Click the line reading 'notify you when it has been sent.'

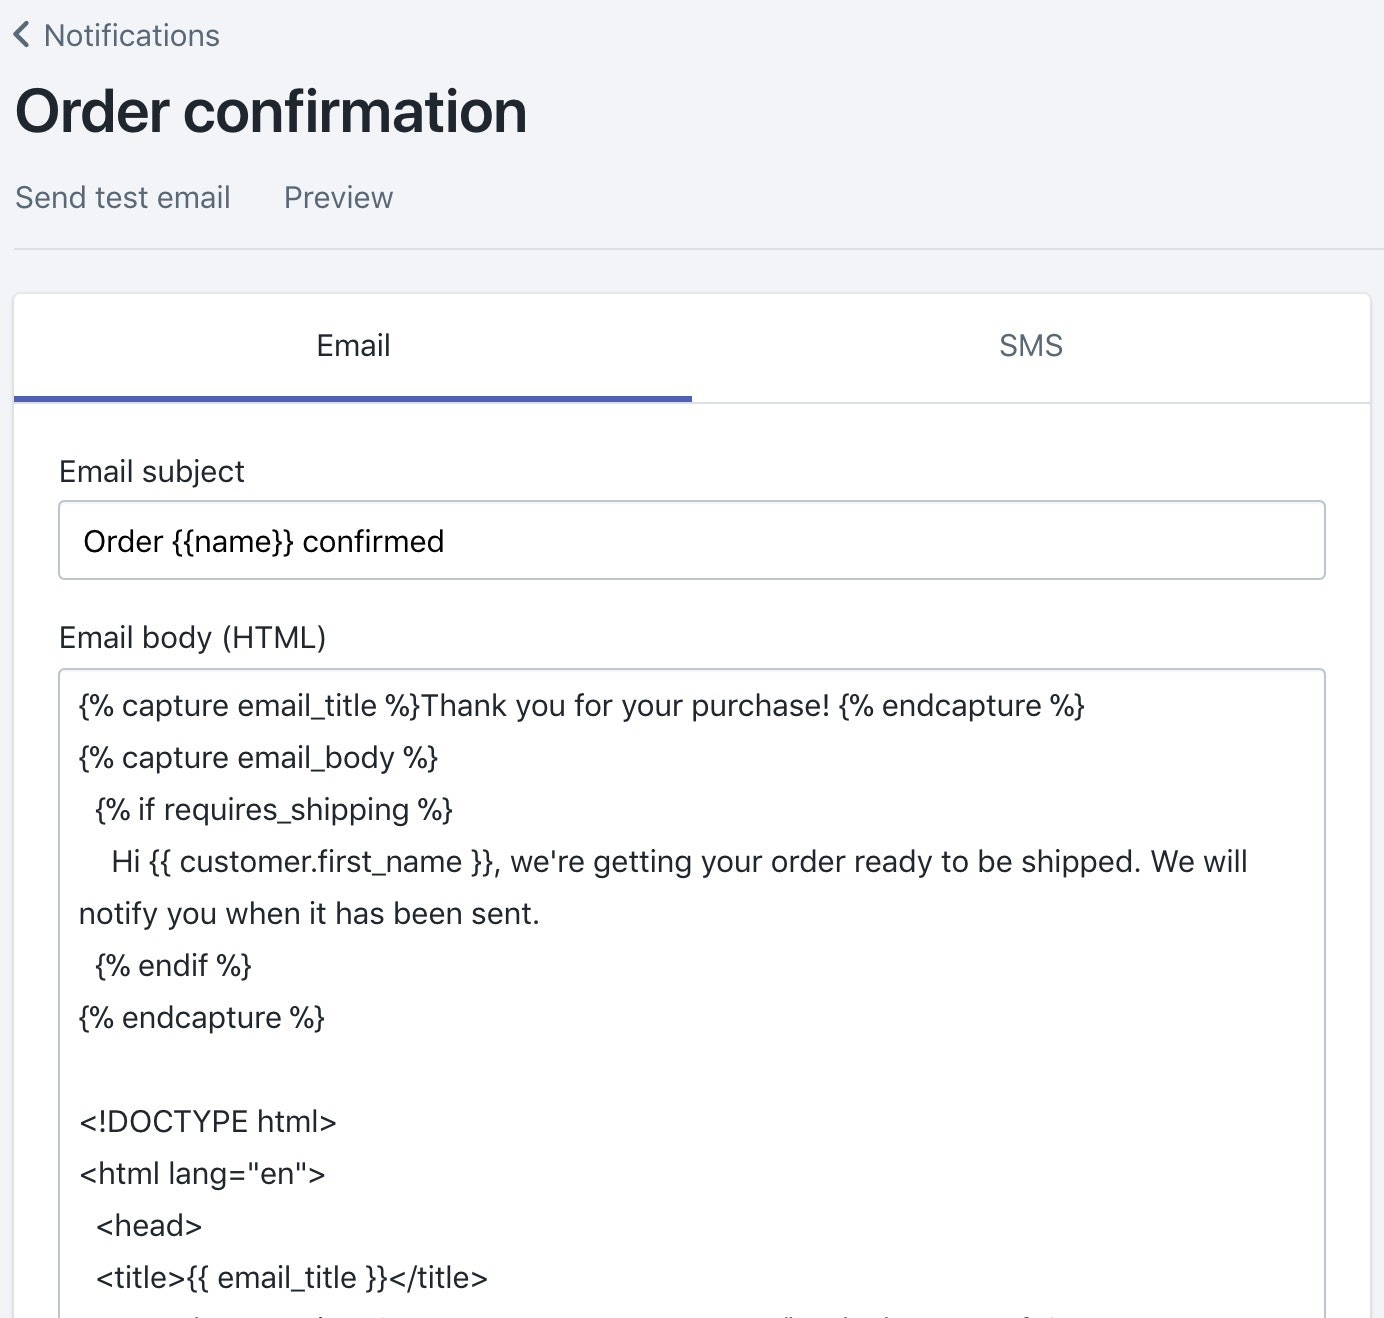[309, 914]
